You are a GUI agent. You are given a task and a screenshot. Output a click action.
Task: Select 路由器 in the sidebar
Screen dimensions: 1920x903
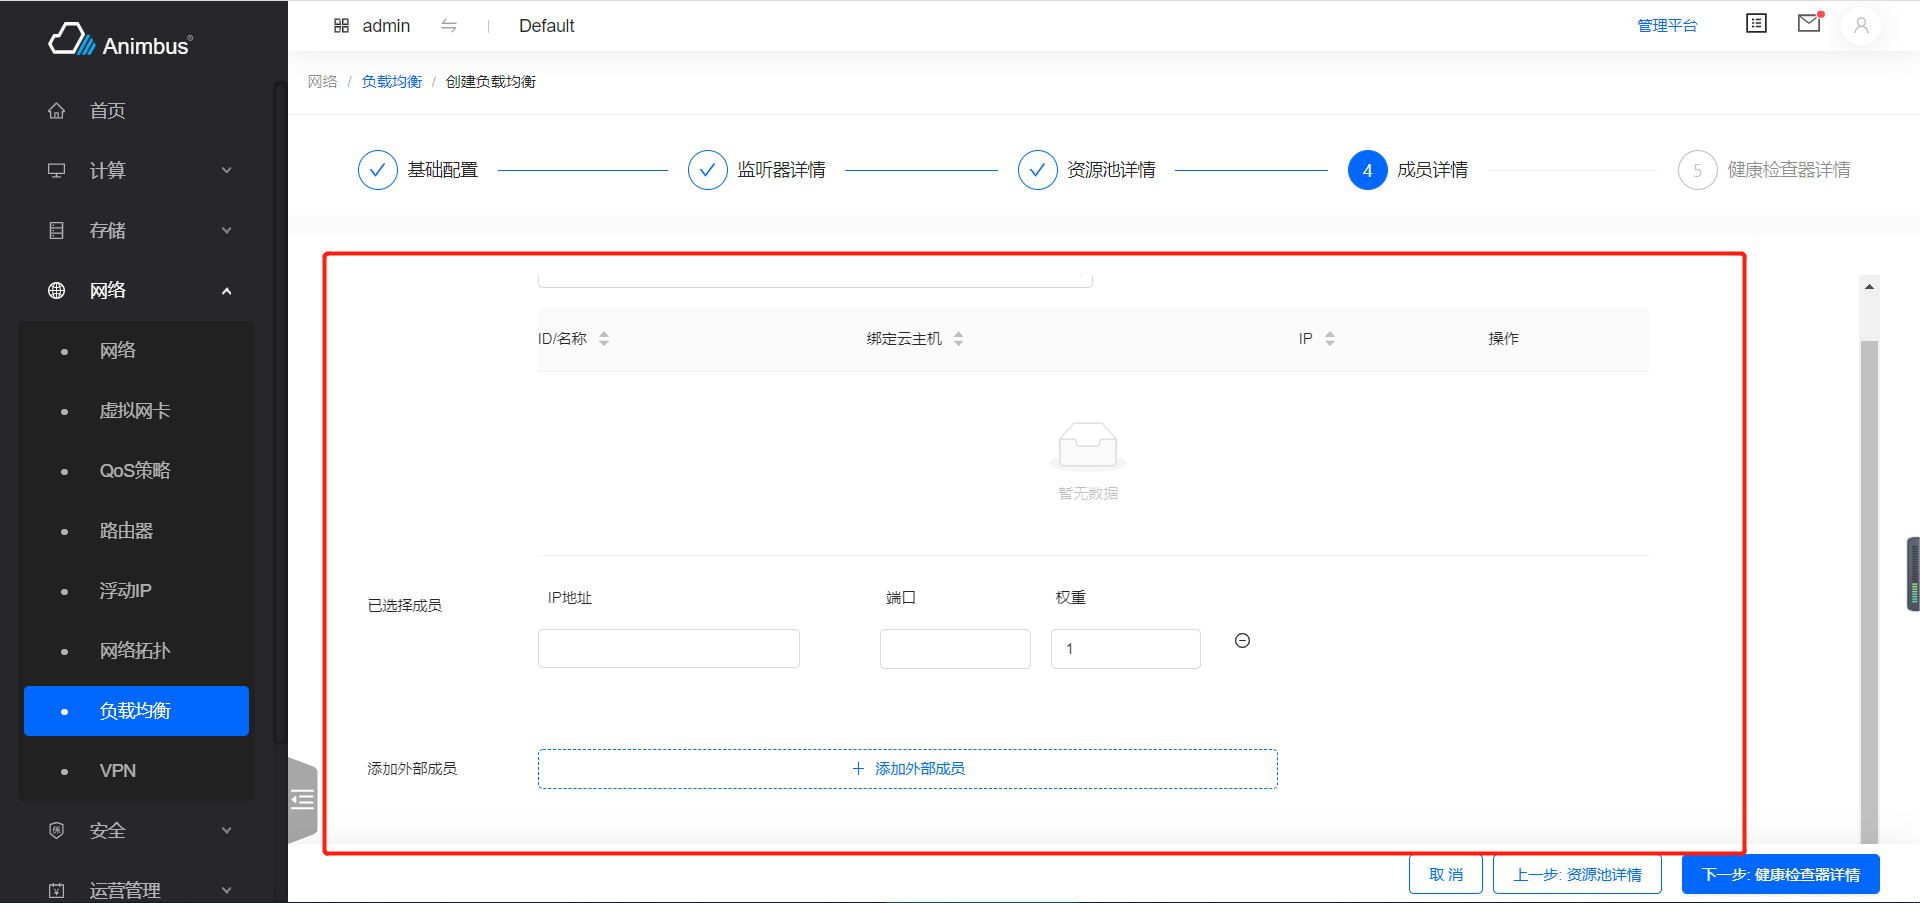[x=126, y=531]
